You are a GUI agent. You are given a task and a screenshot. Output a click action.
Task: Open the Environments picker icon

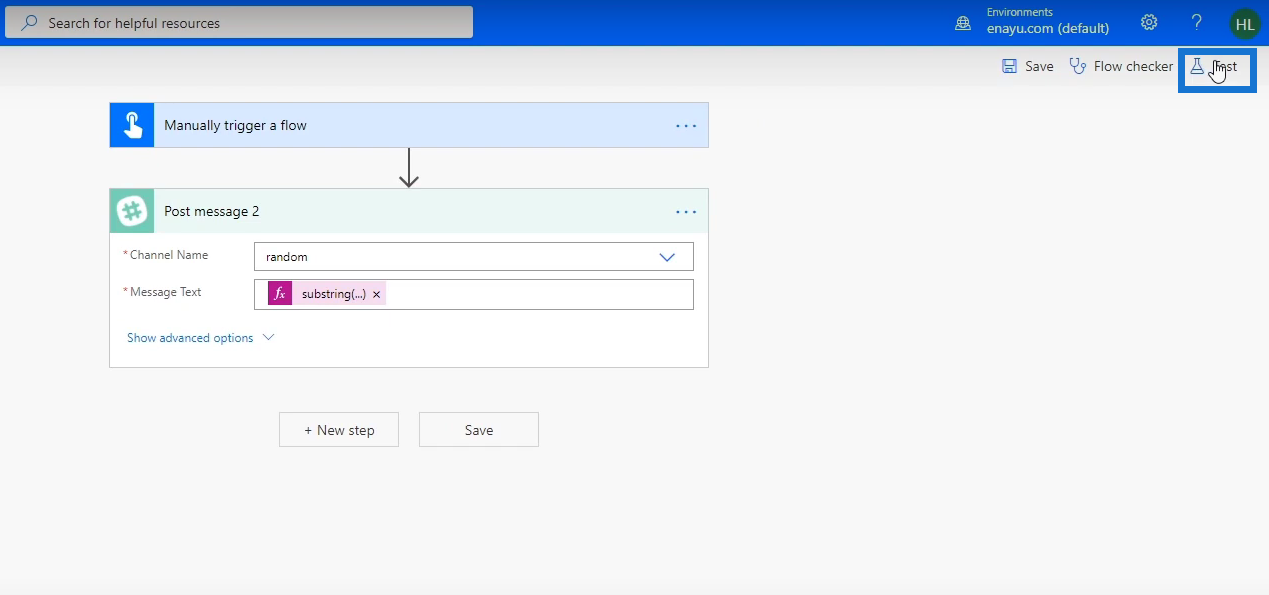coord(963,22)
